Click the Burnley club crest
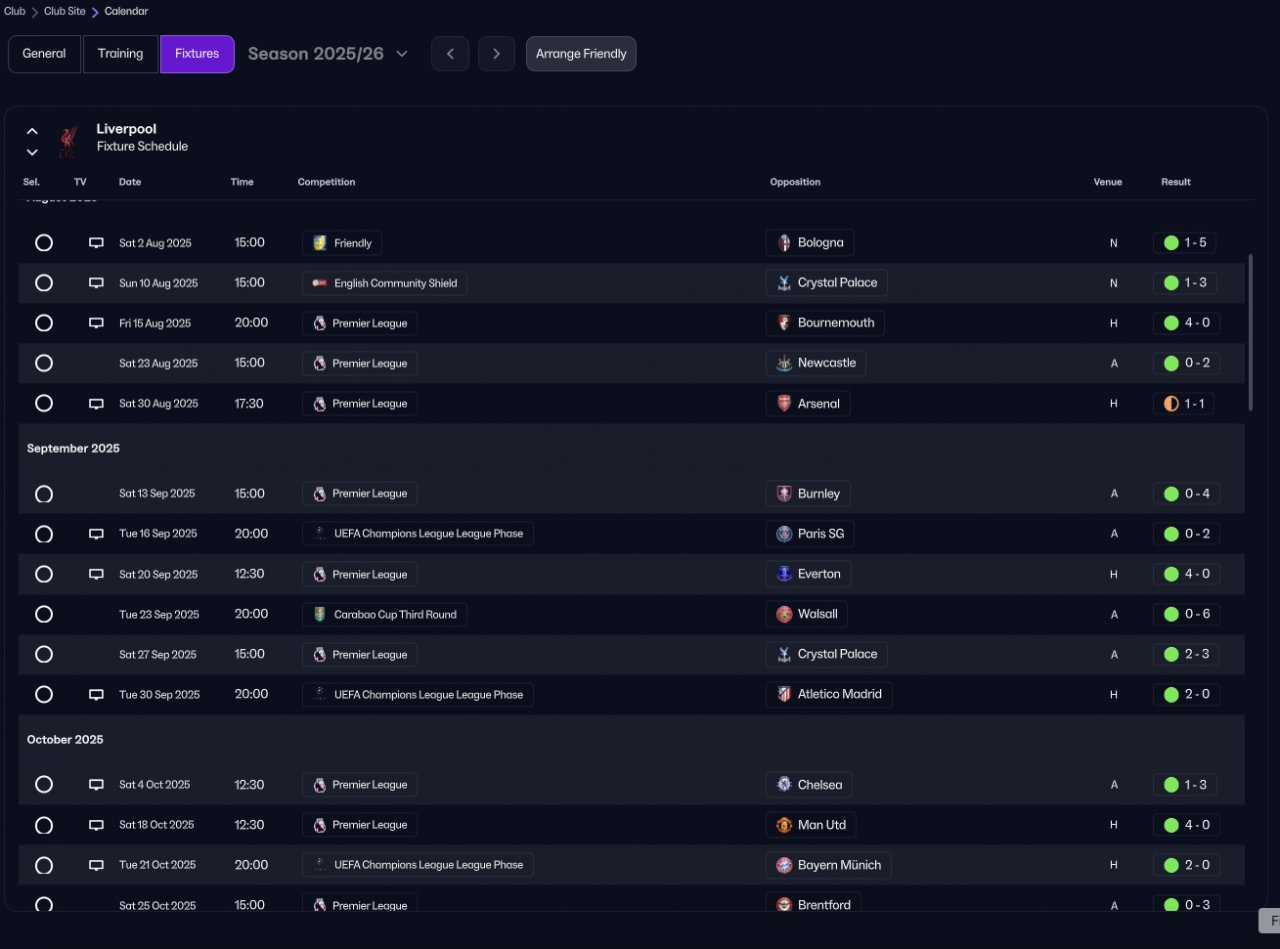This screenshot has width=1280, height=949. click(784, 494)
